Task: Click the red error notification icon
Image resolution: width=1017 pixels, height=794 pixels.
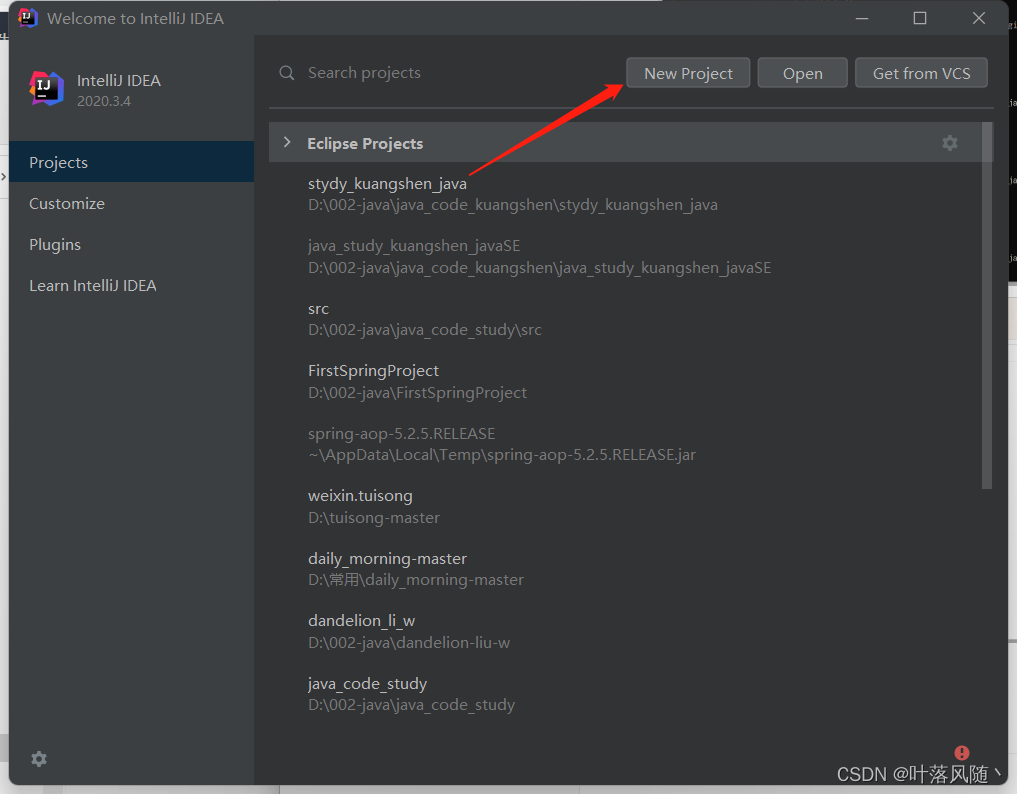Action: pos(961,752)
